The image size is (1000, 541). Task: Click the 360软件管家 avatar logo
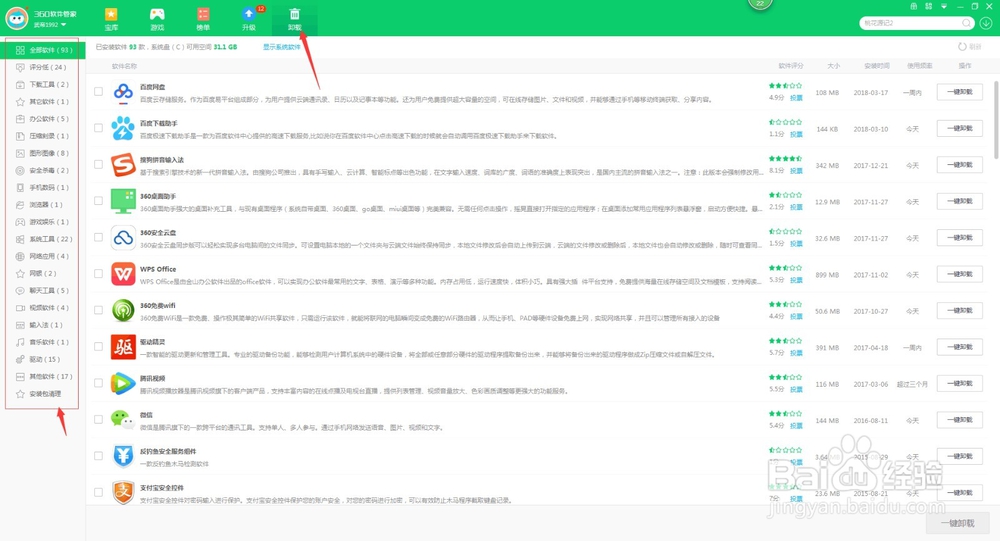tap(17, 18)
